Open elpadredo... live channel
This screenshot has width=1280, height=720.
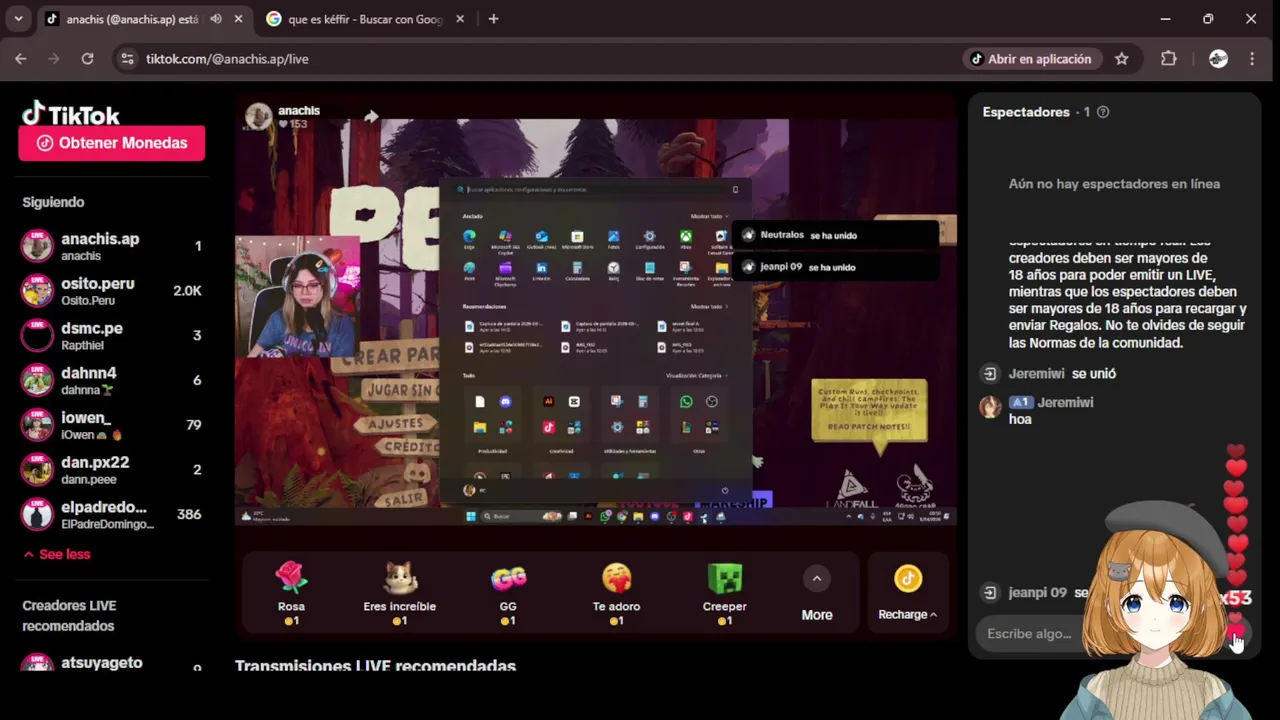tap(112, 514)
